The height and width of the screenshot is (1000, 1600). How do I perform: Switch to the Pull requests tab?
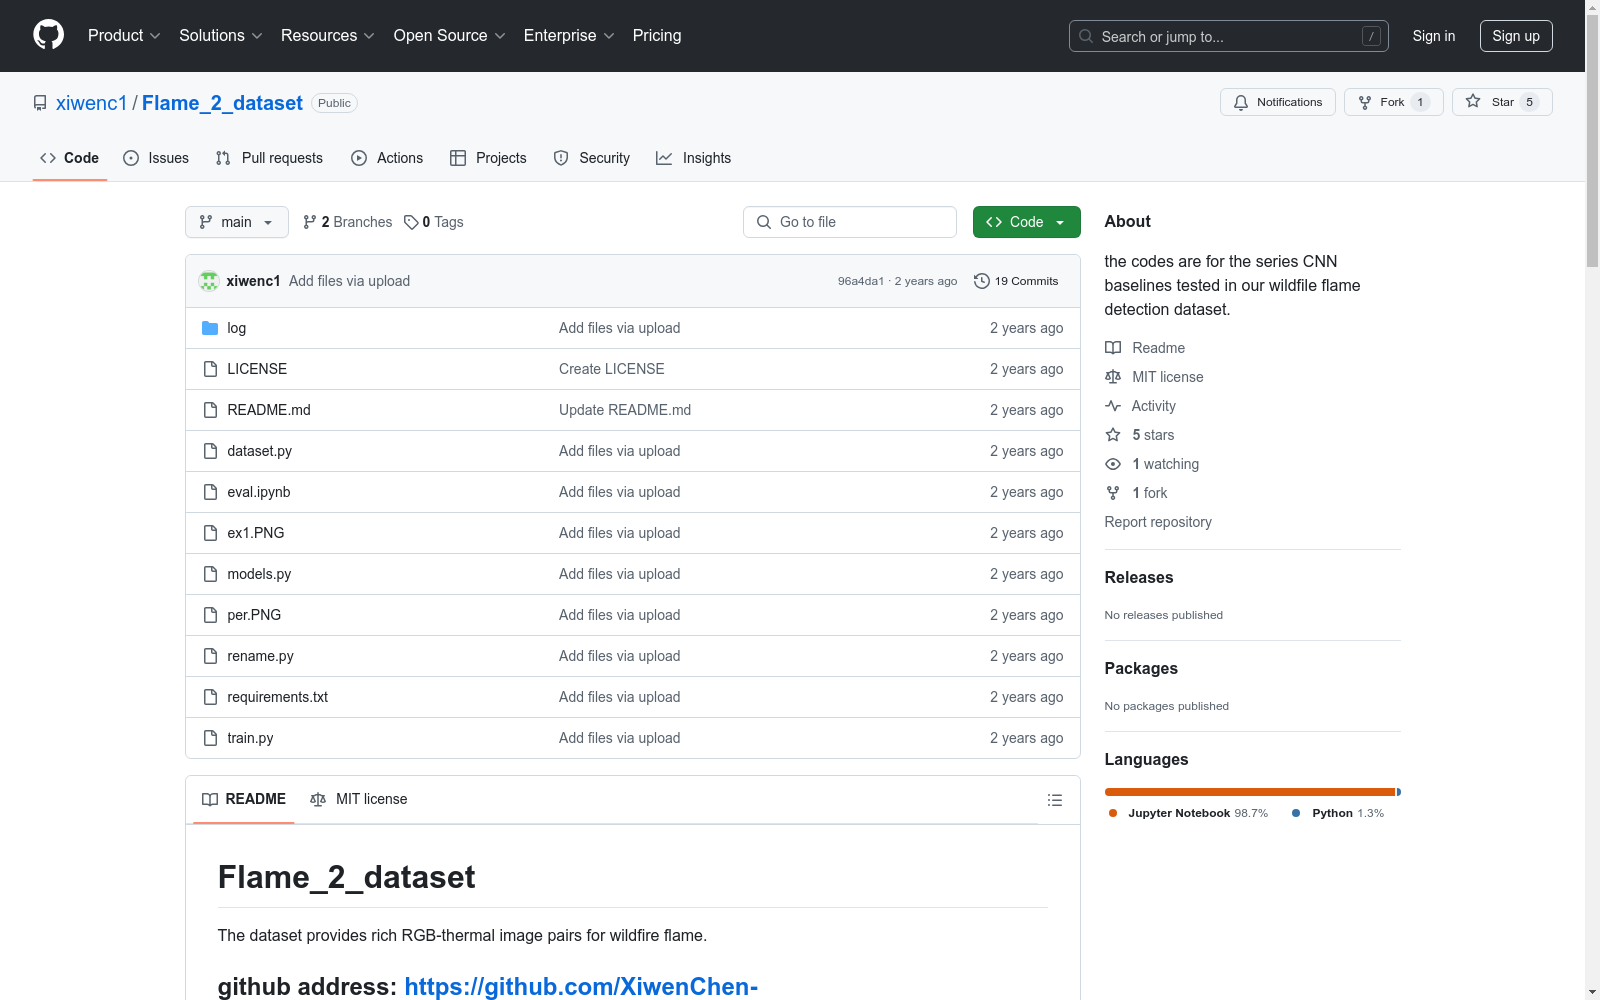pyautogui.click(x=269, y=158)
